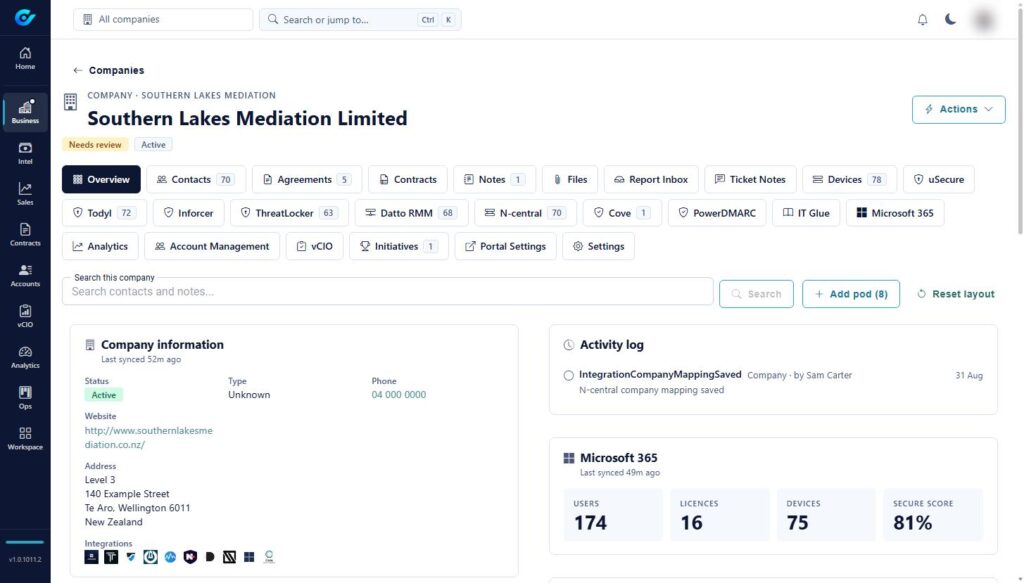Open the user profile avatar
Image resolution: width=1024 pixels, height=583 pixels.
(x=983, y=20)
